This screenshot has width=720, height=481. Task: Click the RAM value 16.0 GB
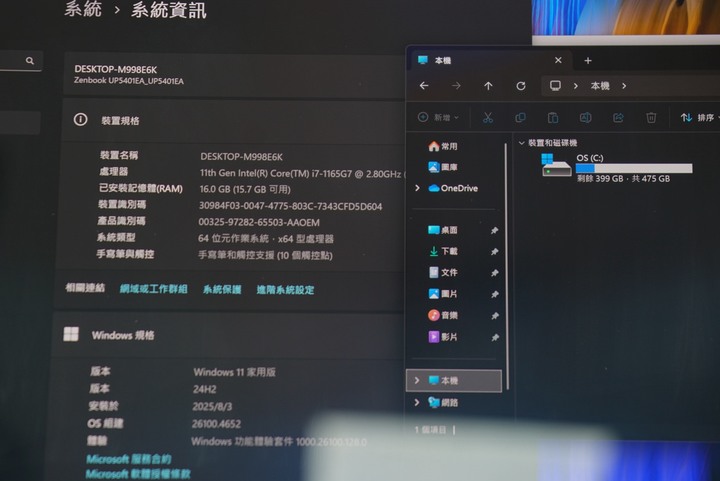point(245,189)
